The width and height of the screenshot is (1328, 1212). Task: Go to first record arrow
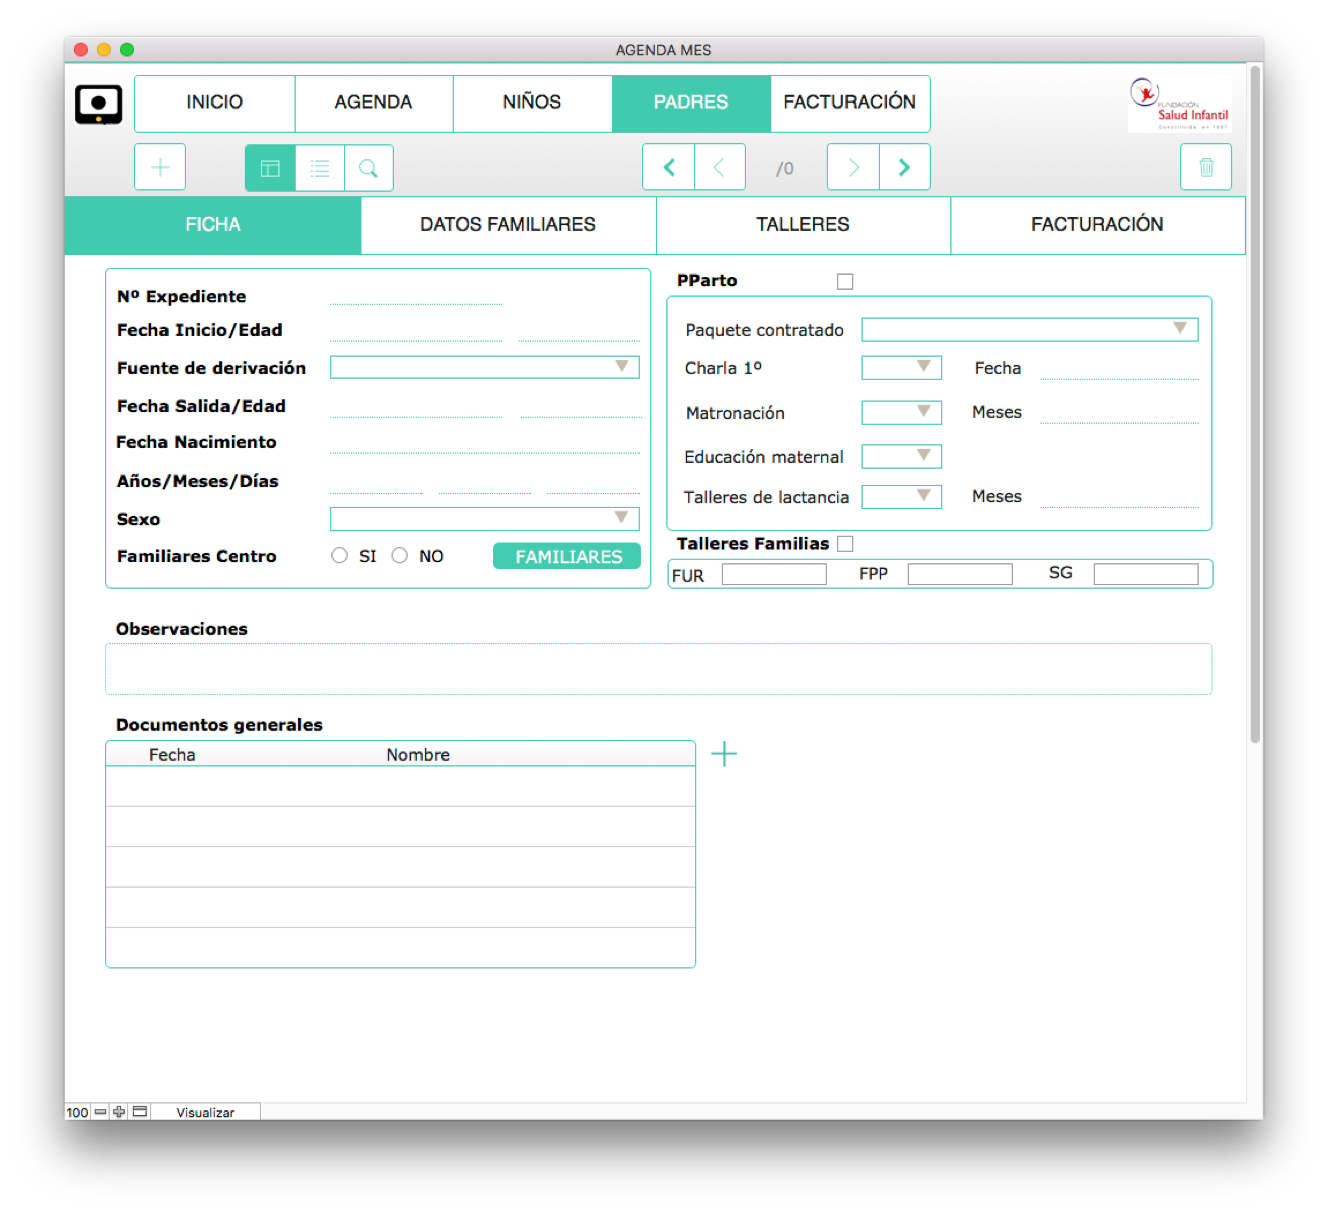coord(669,167)
